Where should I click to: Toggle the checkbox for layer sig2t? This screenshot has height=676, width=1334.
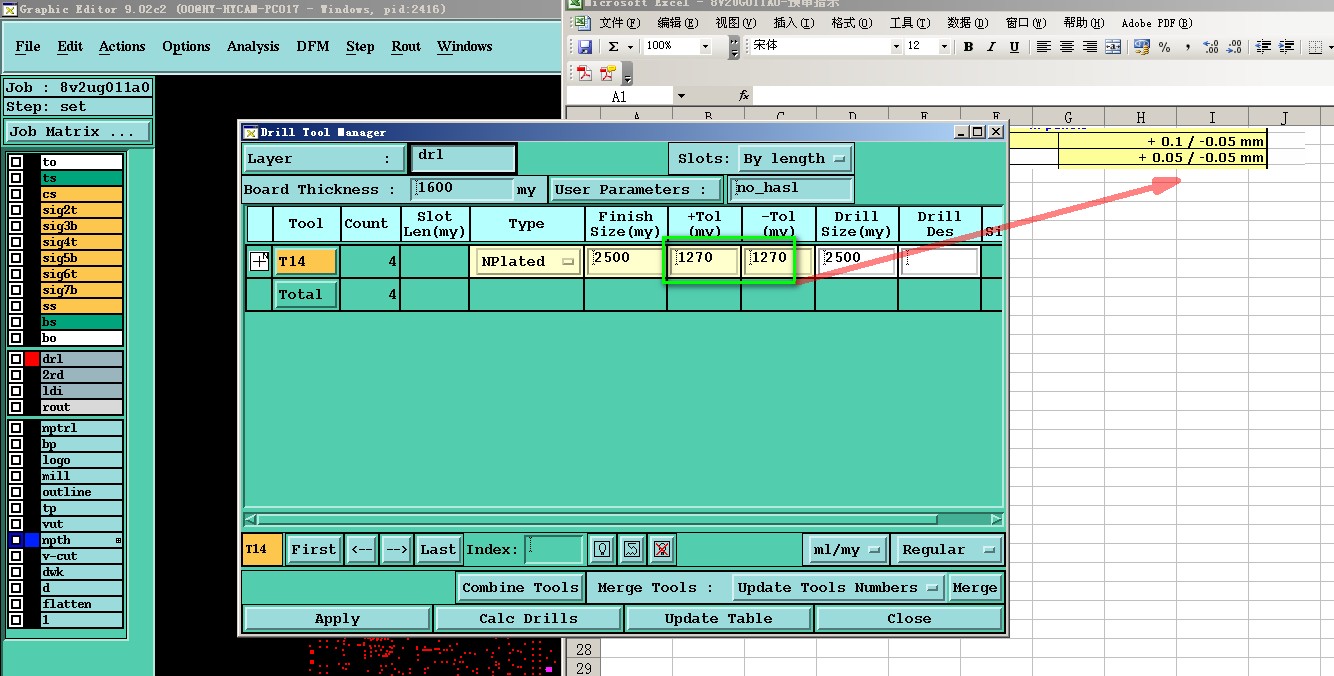(16, 210)
